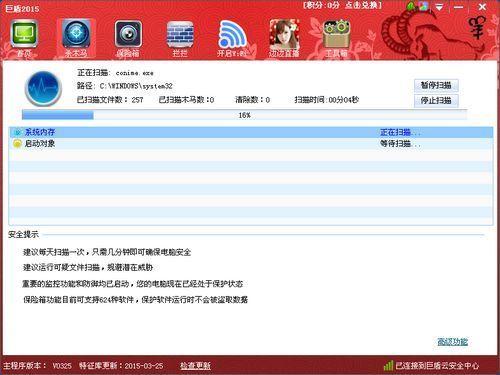Click the 积分:0分 score text
This screenshot has width=500, height=375.
coord(322,5)
